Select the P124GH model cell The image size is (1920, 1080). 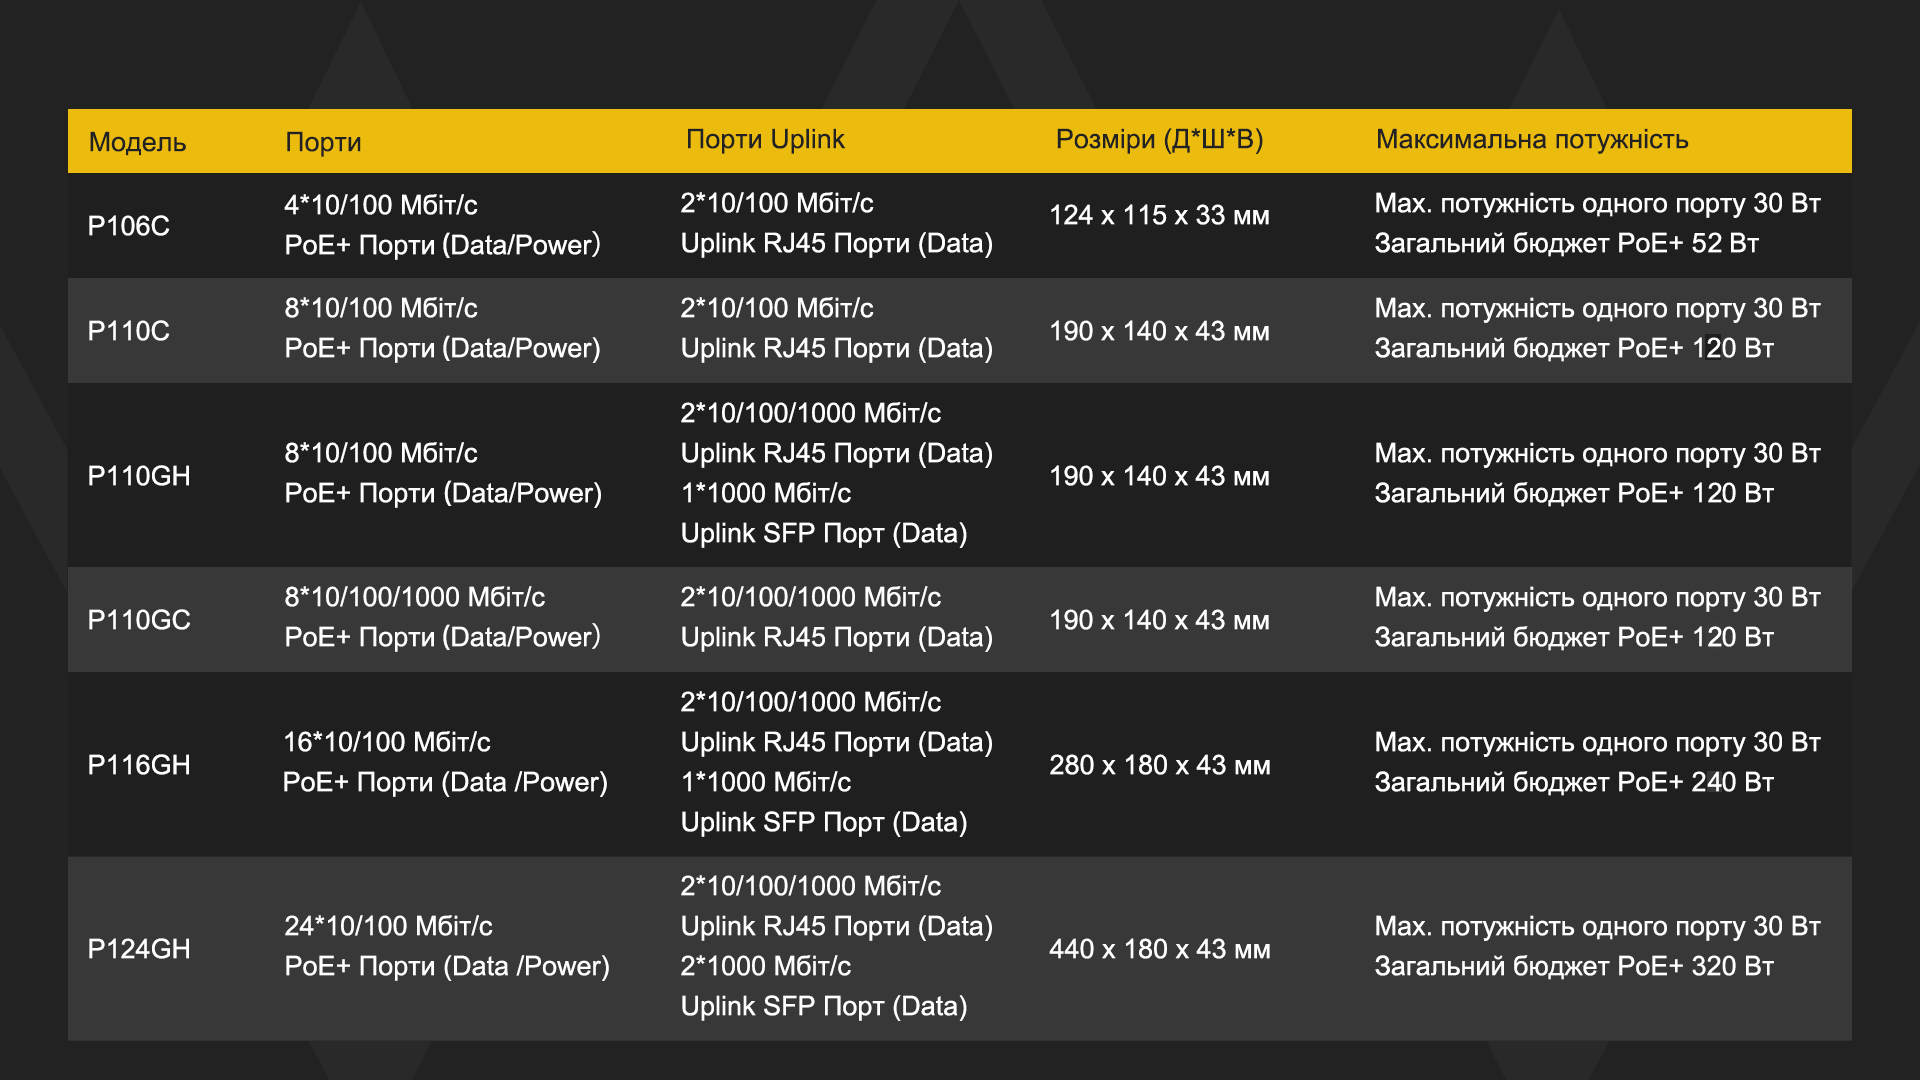[x=139, y=949]
